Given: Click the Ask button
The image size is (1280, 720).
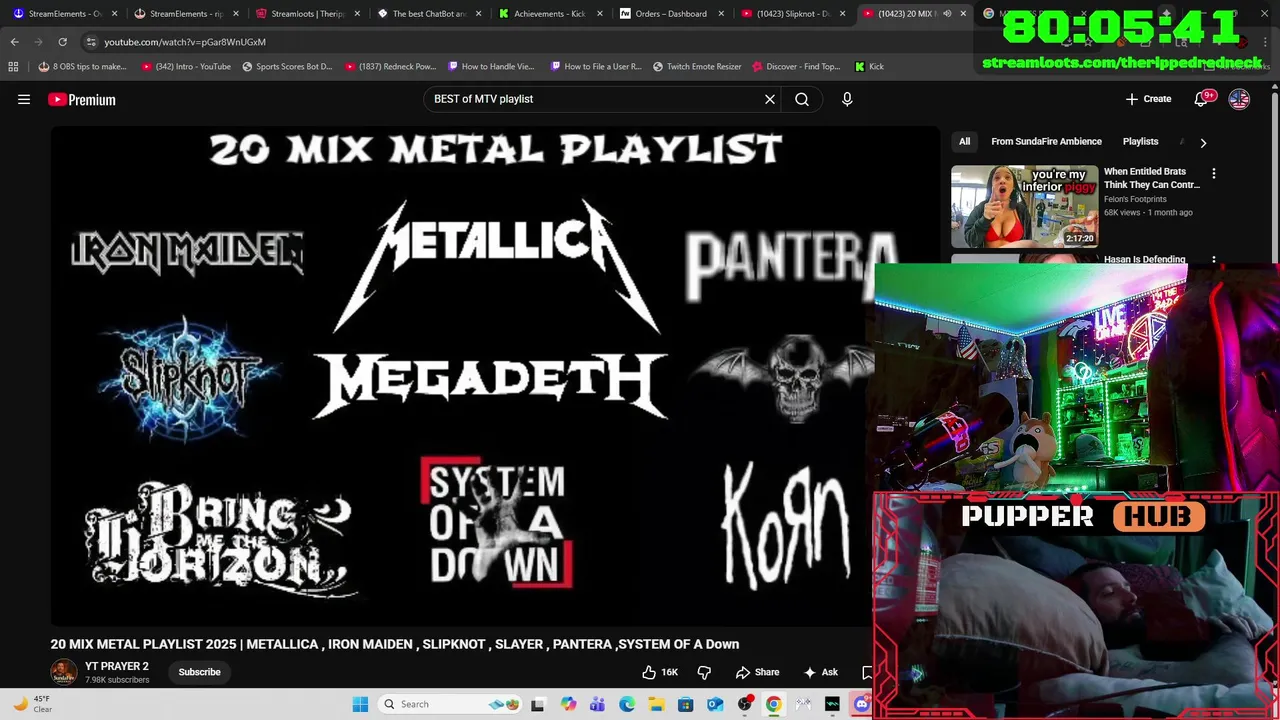Looking at the screenshot, I should tap(820, 672).
